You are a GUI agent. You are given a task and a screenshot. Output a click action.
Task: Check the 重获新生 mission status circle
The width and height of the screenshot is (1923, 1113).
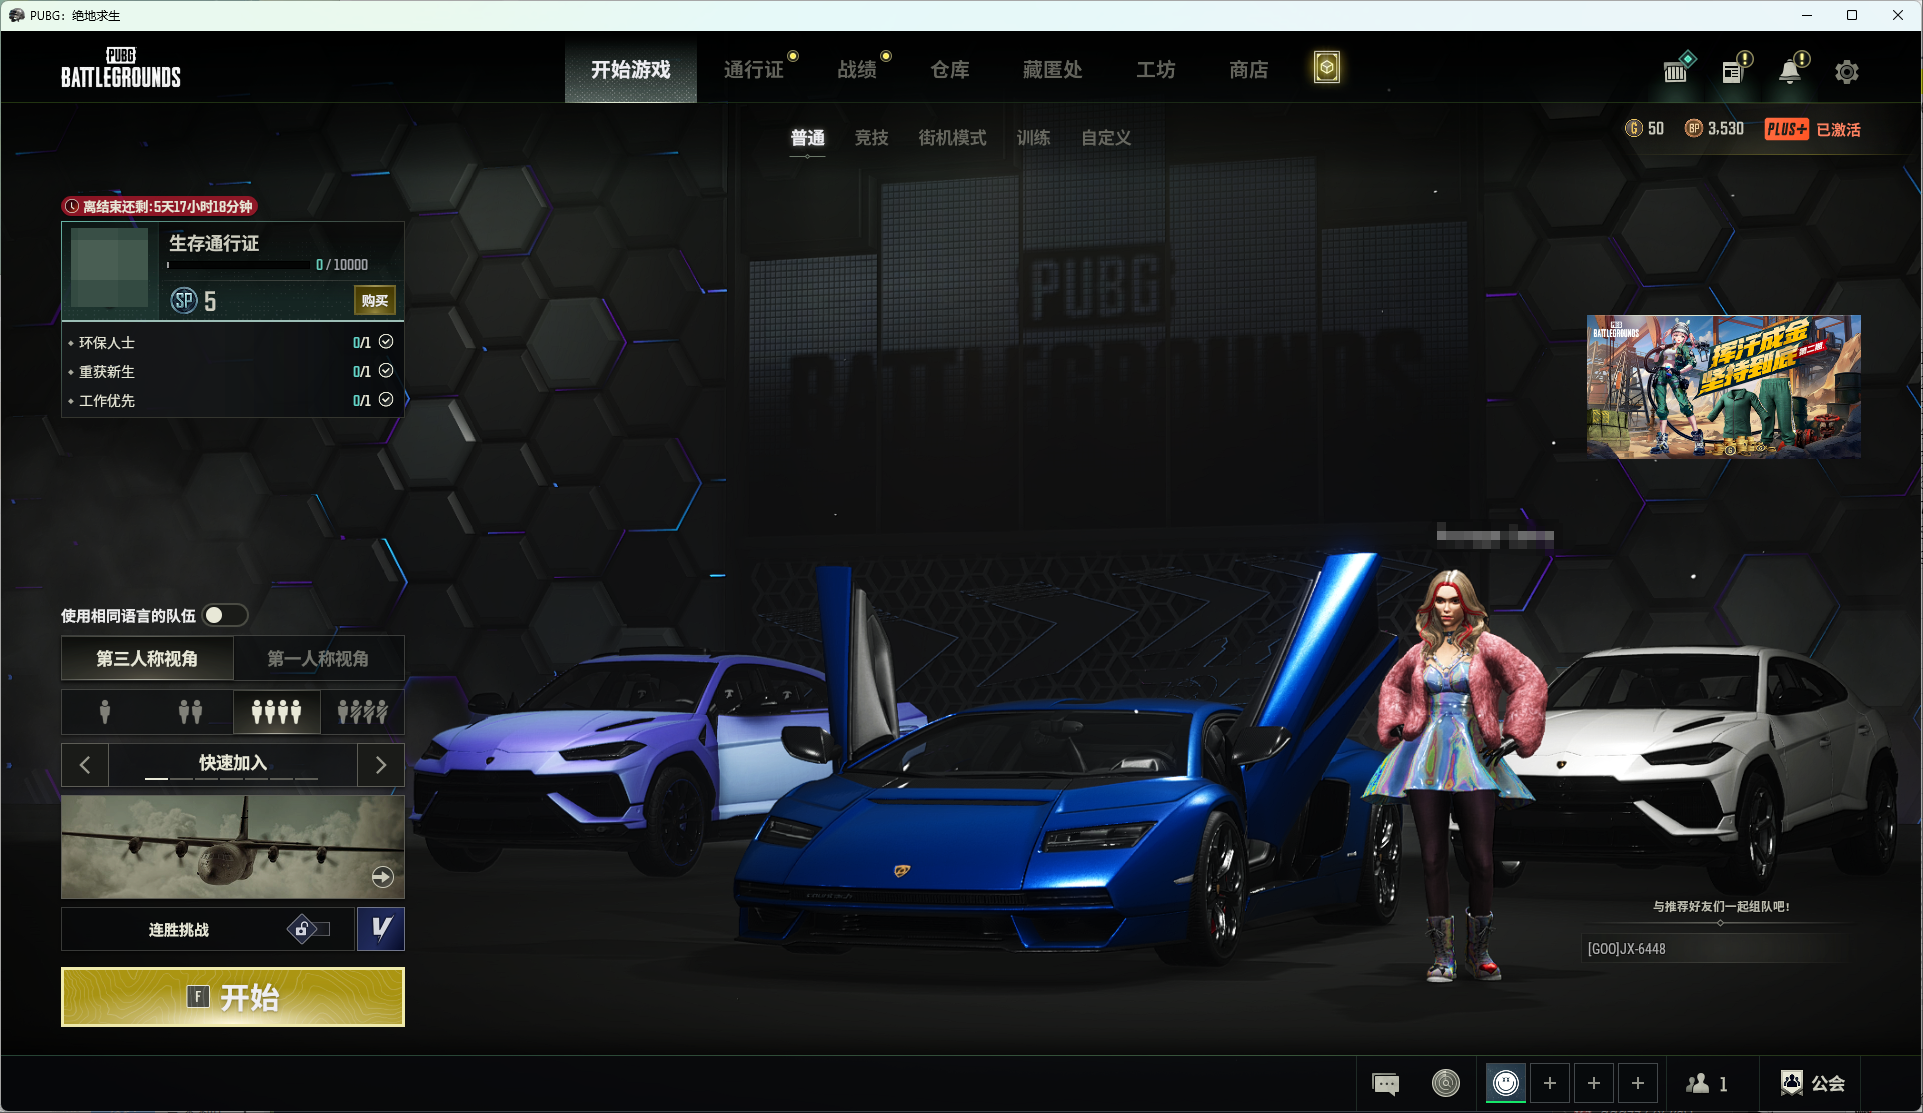[x=386, y=371]
